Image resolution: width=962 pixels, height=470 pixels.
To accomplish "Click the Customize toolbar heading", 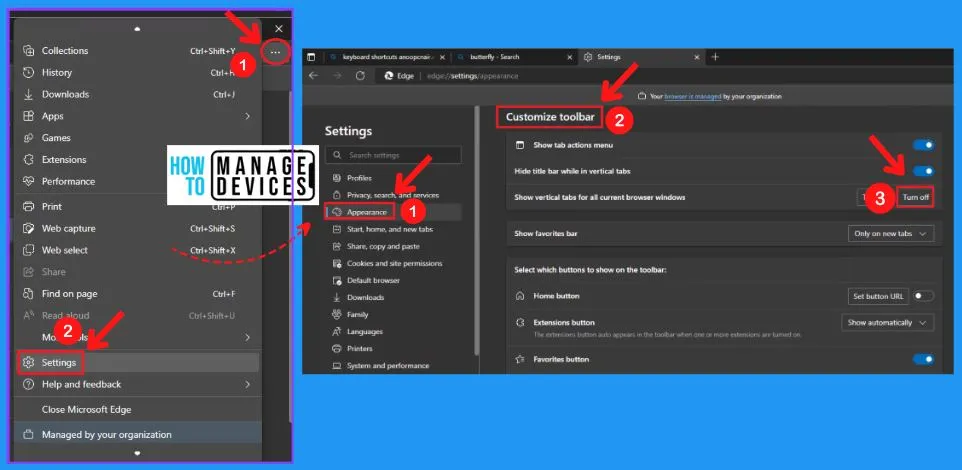I will coord(550,117).
